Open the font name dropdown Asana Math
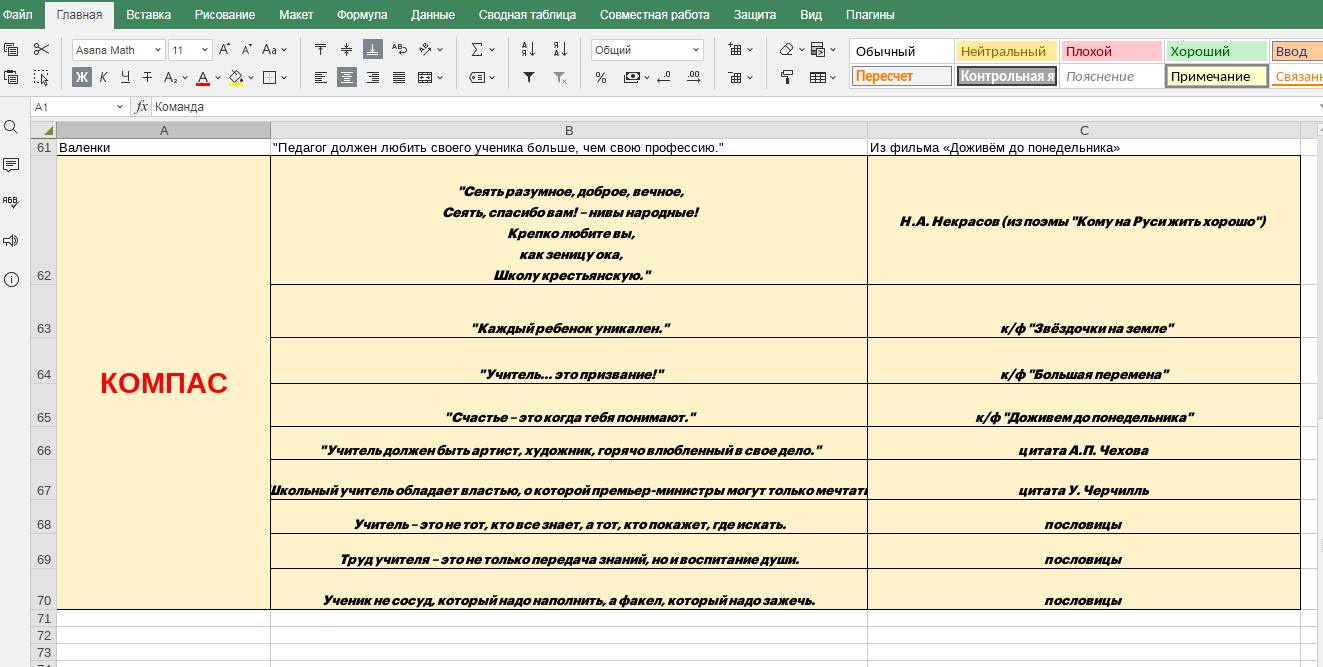 tap(118, 50)
